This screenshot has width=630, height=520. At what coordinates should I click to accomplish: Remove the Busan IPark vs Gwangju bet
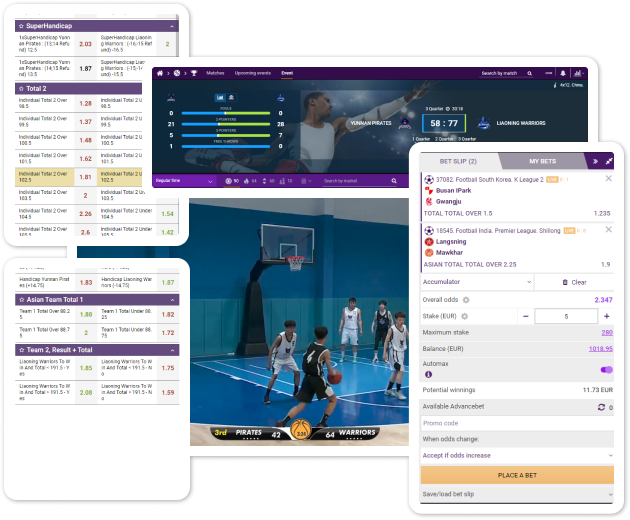click(609, 178)
